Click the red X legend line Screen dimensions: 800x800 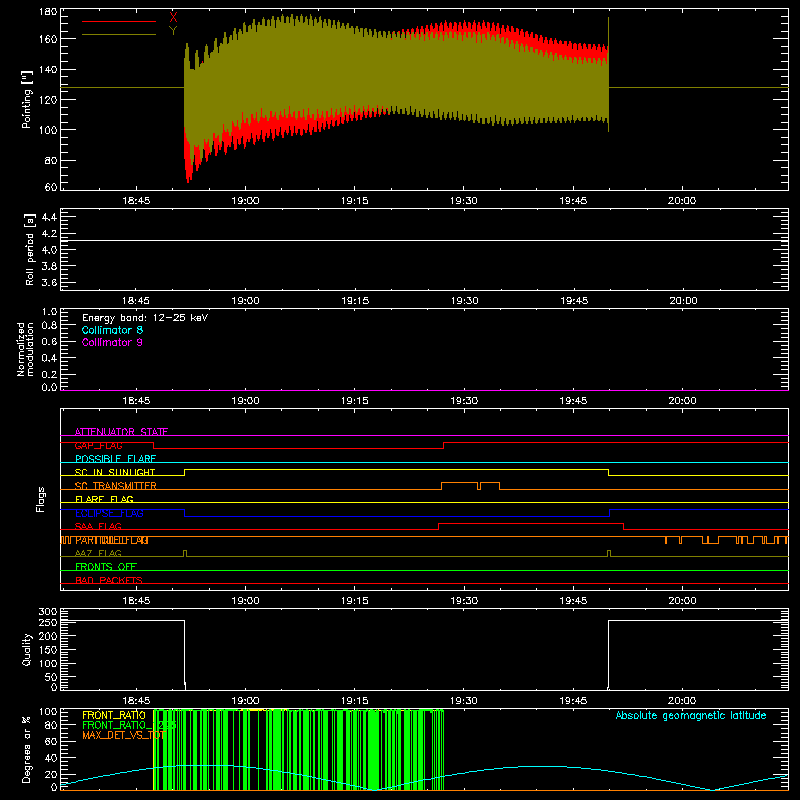pos(119,21)
